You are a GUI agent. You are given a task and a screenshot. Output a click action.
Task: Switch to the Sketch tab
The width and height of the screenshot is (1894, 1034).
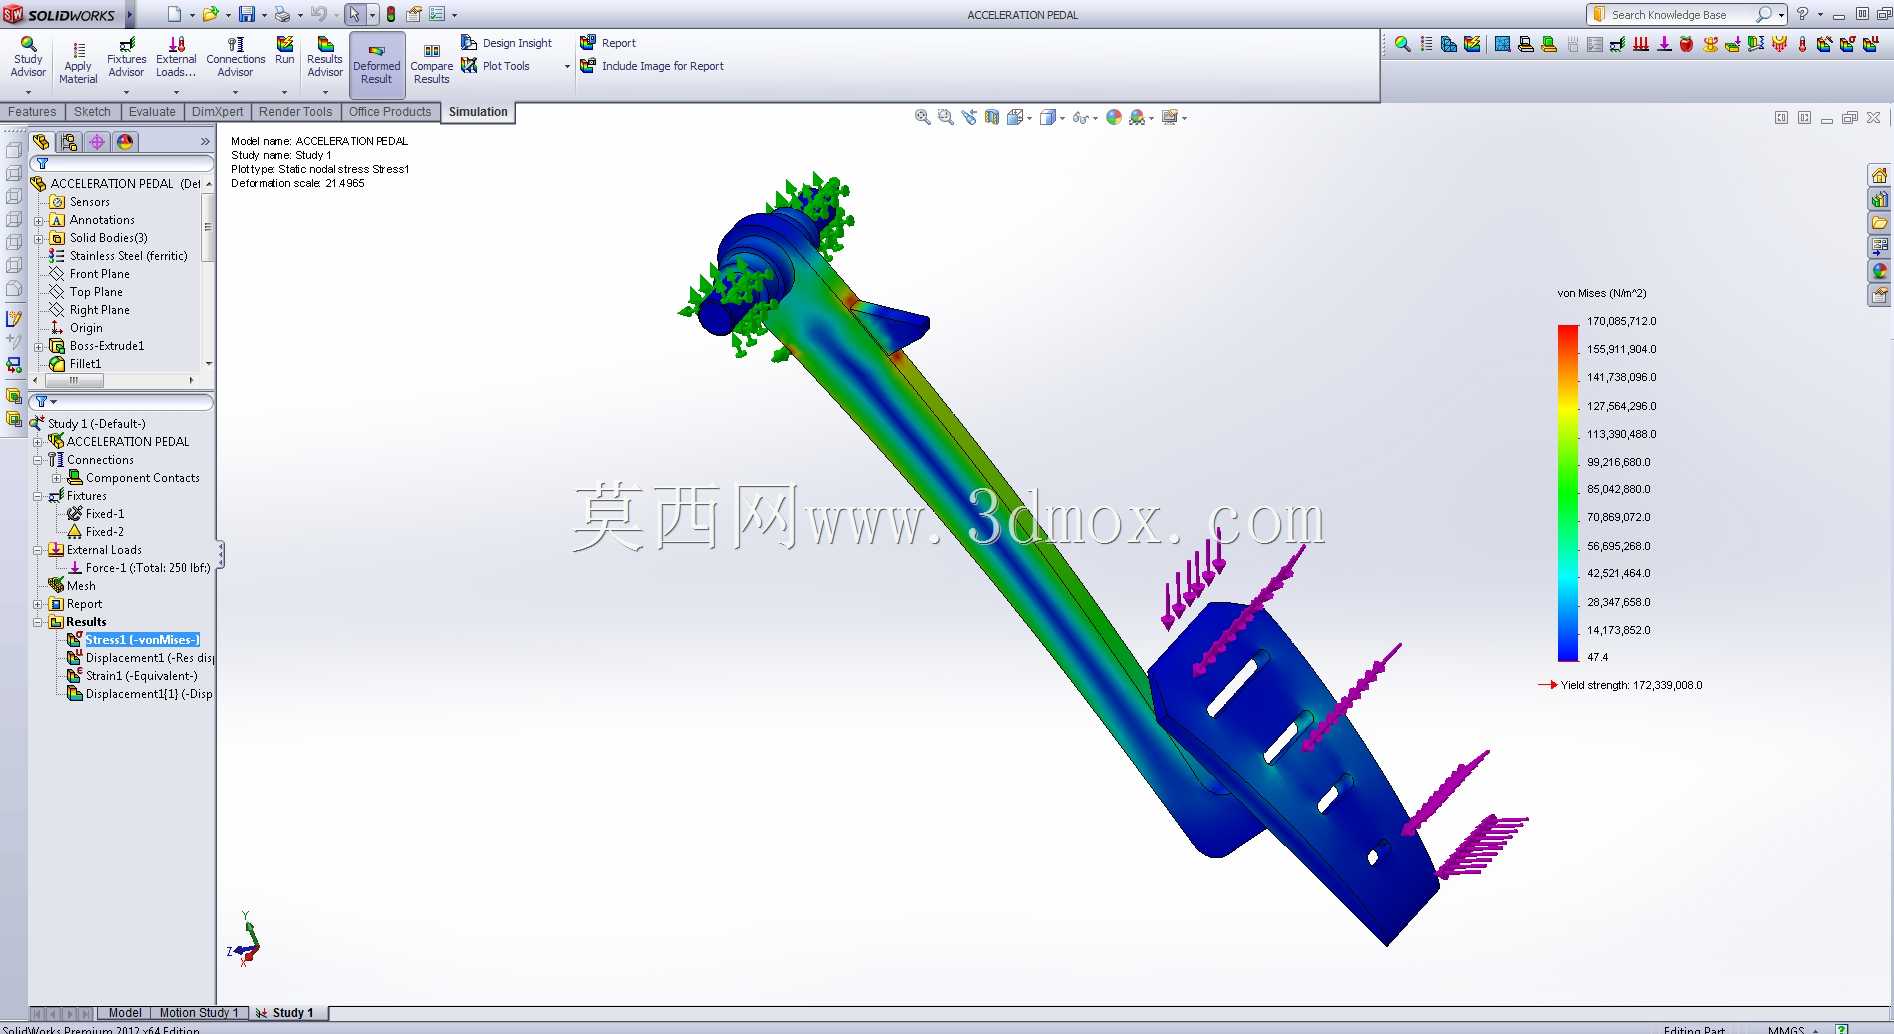[x=92, y=112]
